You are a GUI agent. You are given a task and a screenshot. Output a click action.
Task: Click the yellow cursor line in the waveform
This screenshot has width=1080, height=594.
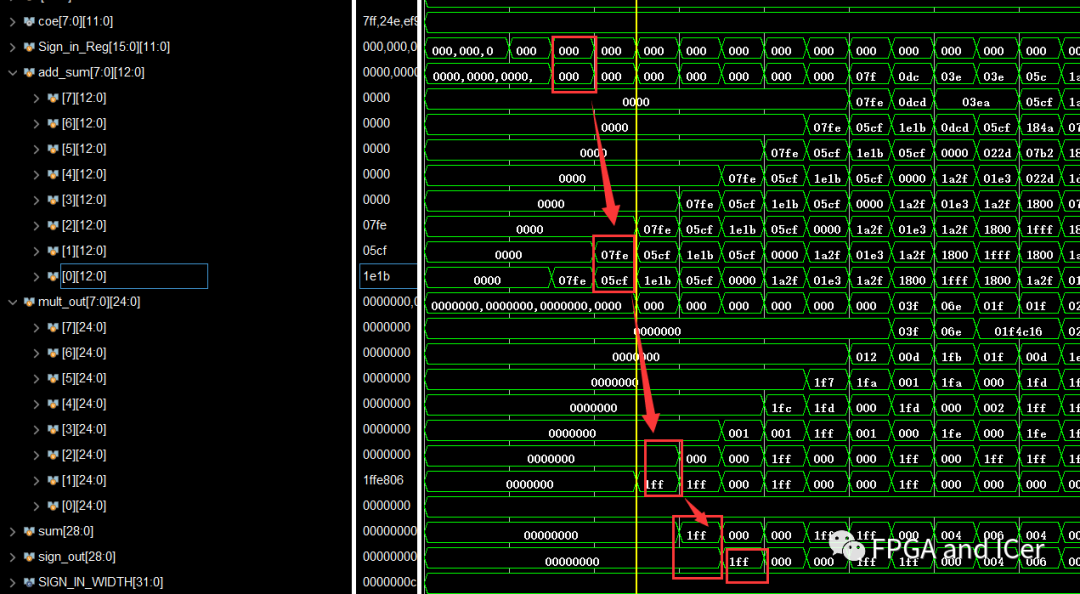click(636, 297)
